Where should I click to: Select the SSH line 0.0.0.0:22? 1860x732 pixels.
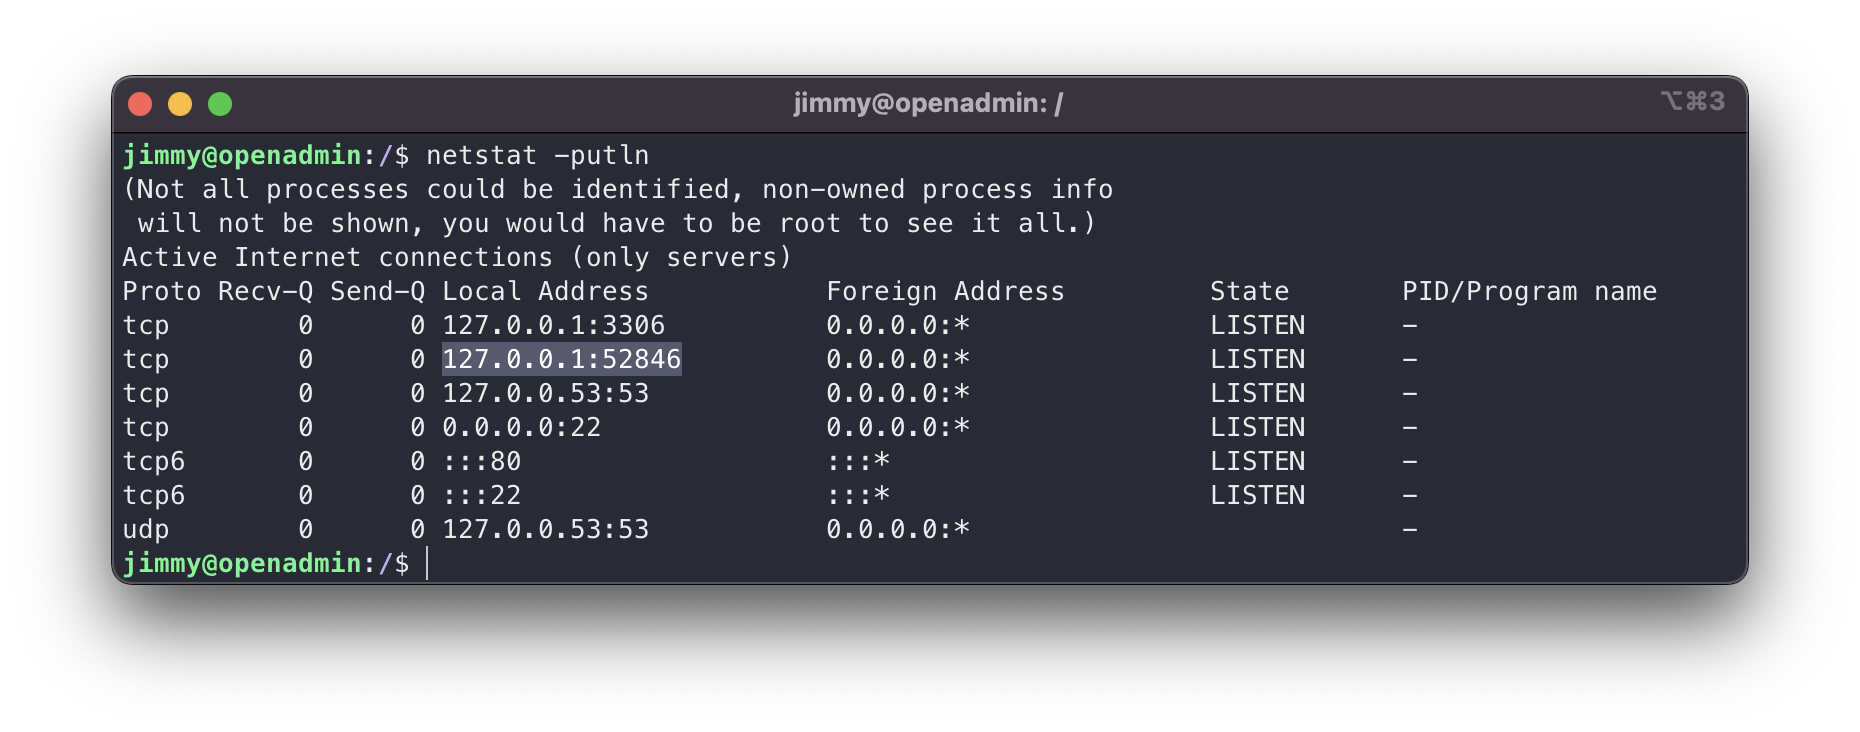tap(521, 427)
